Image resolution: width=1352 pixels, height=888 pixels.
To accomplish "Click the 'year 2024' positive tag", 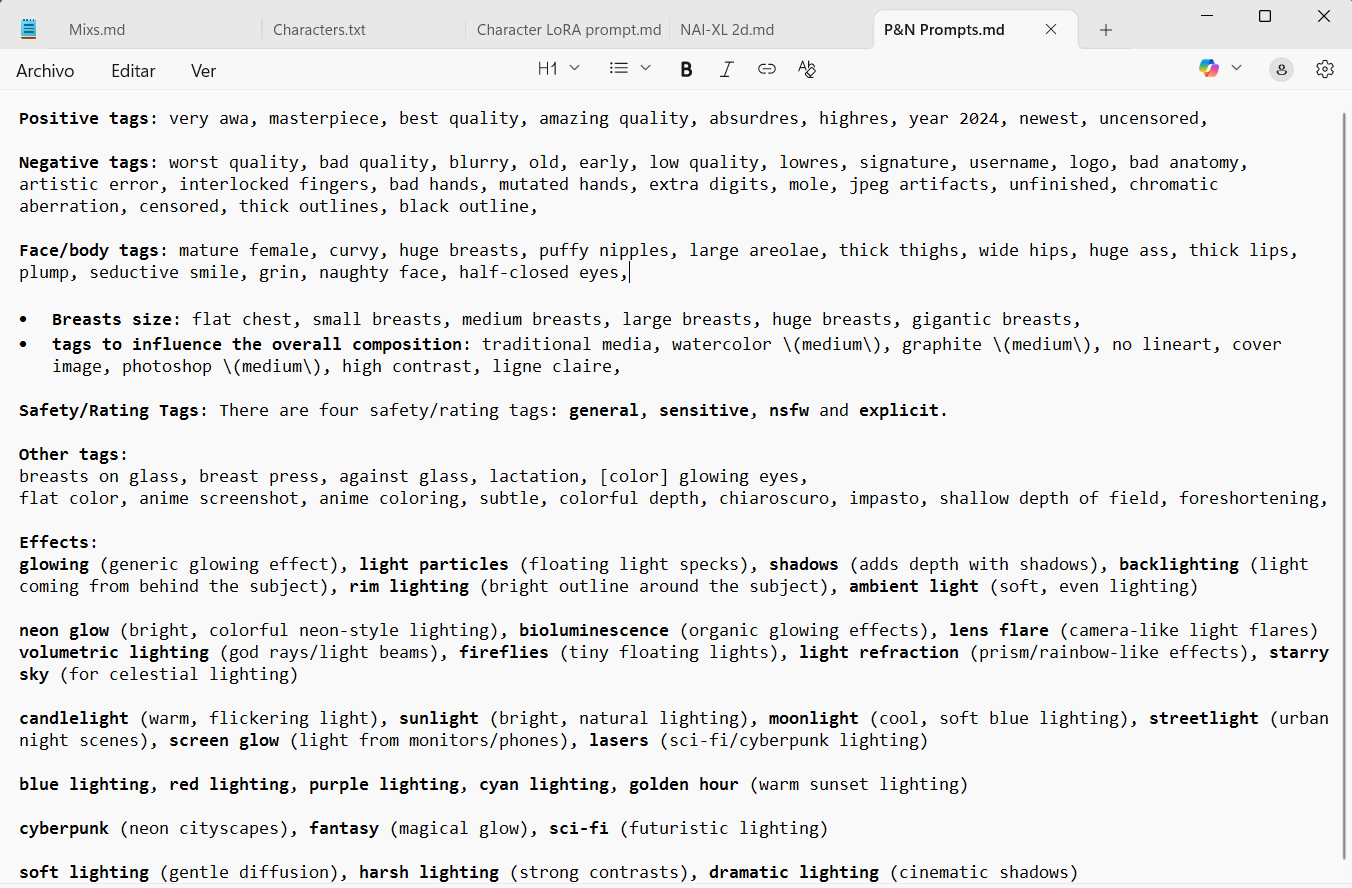I will pyautogui.click(x=954, y=118).
